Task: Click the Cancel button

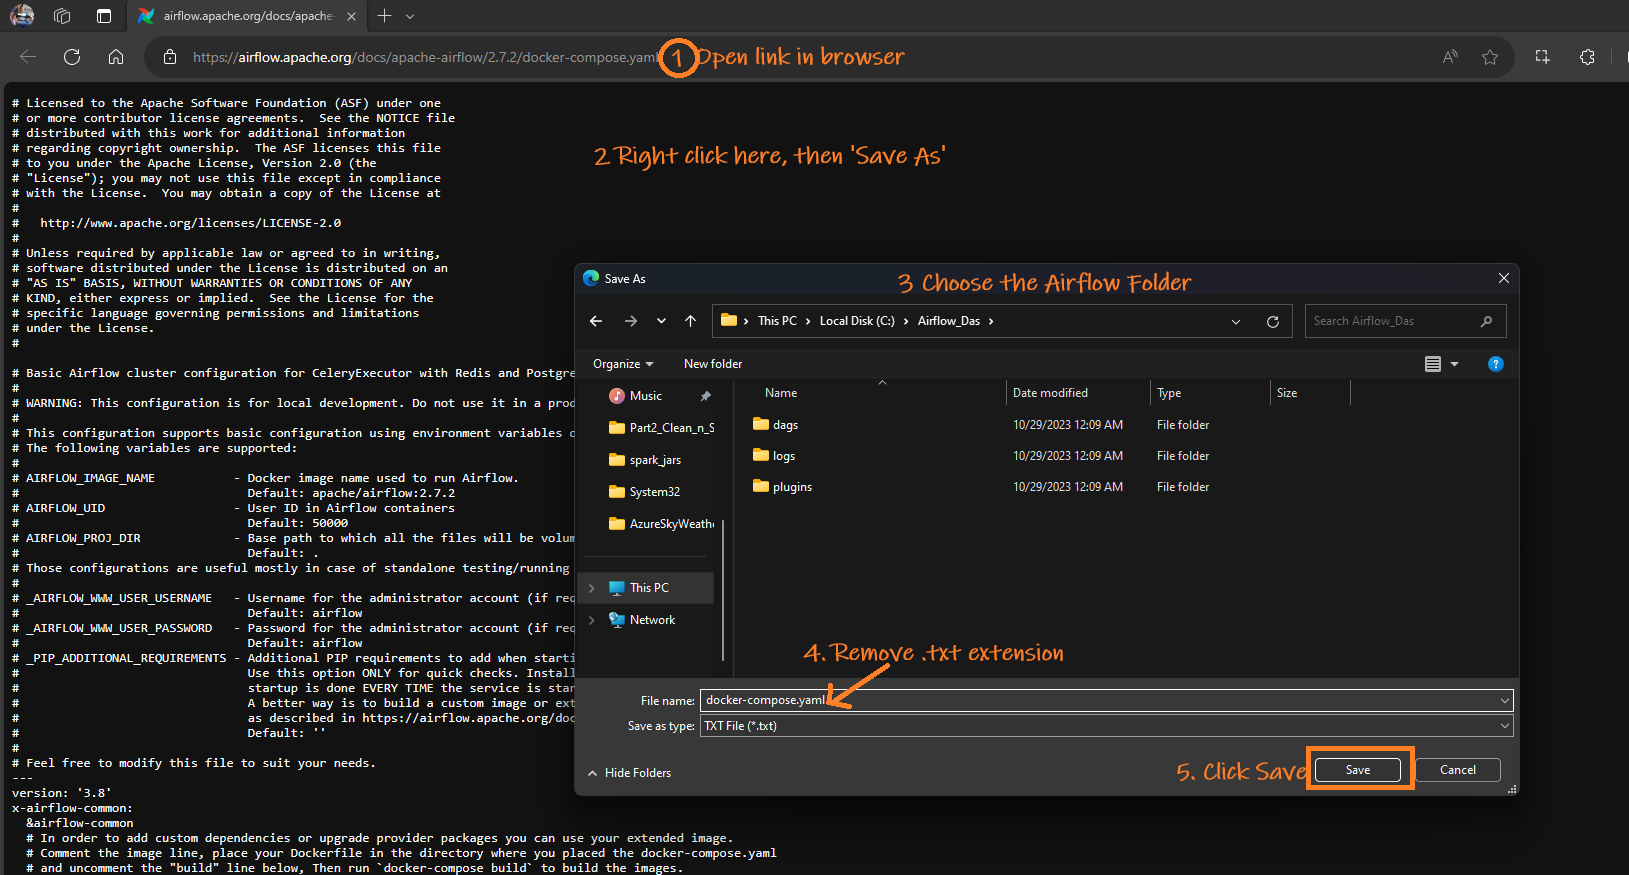Action: 1457,770
